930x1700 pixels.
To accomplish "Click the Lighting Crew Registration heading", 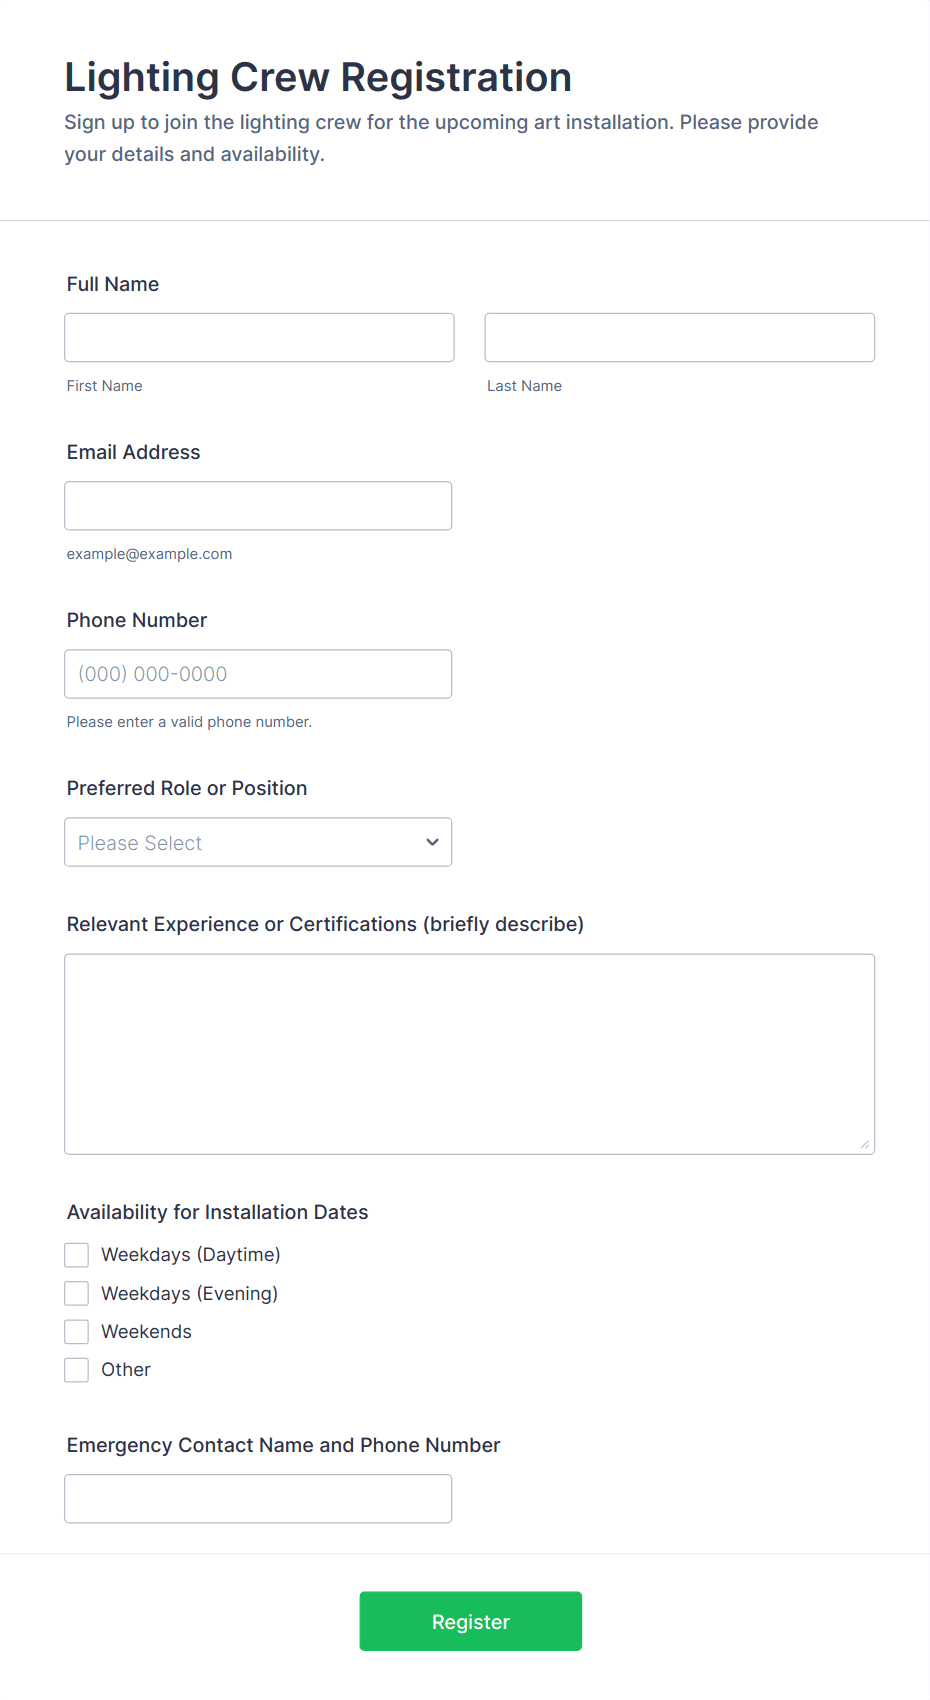I will click(x=318, y=78).
